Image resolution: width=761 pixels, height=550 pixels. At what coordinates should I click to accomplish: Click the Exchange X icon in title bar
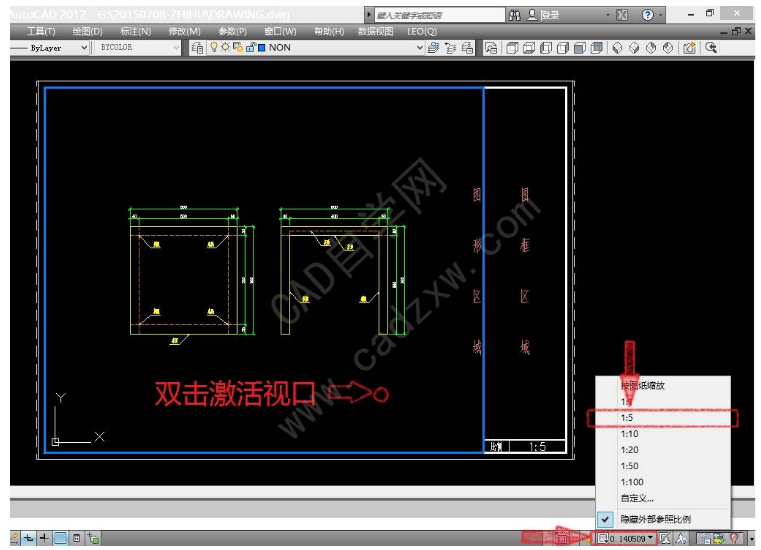(622, 16)
